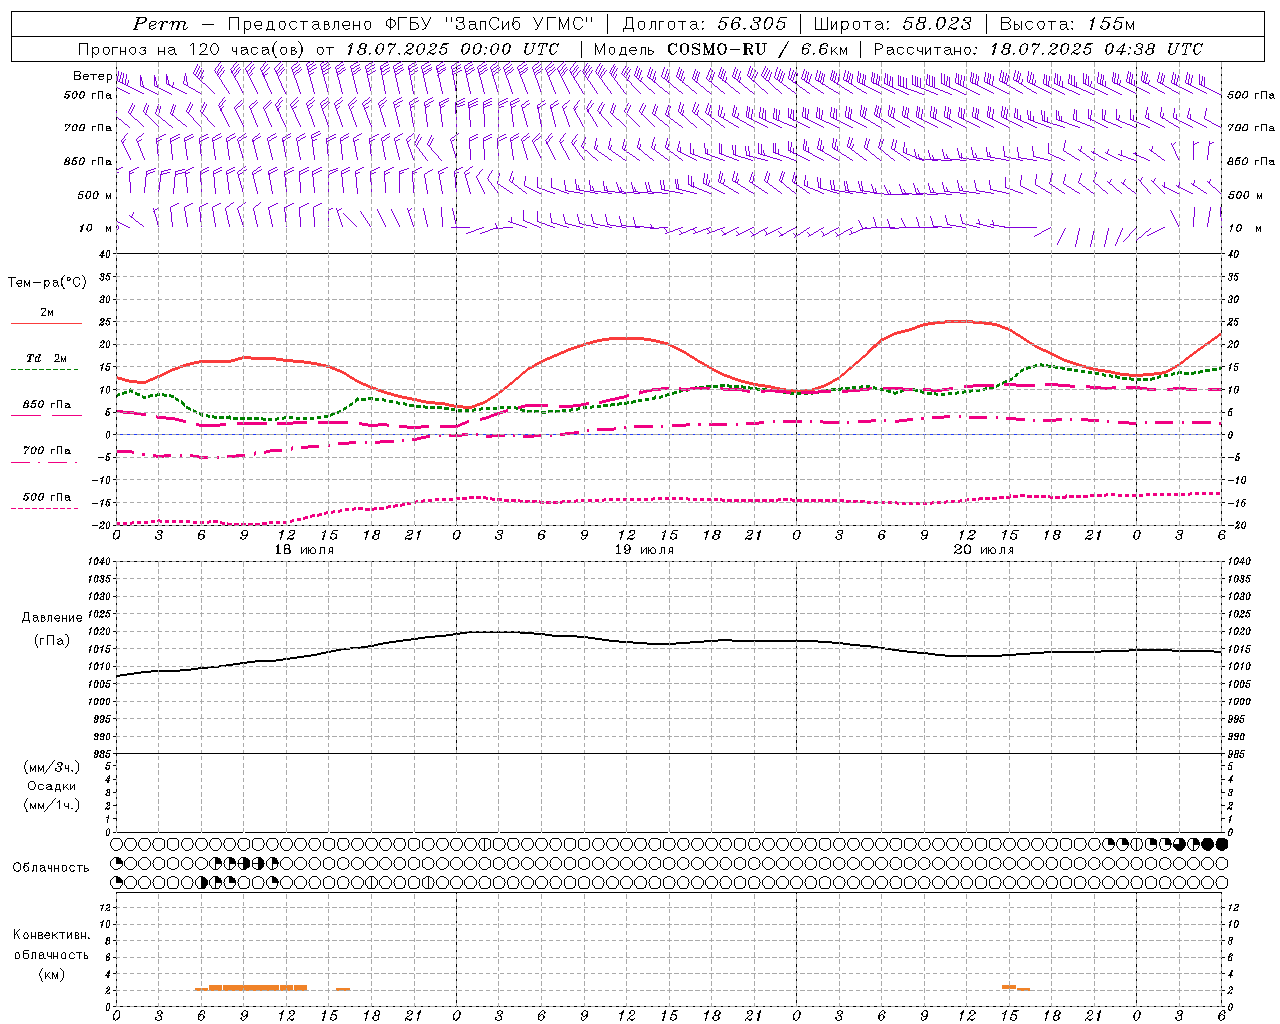
Task: Click the green dashed "Td 2м" legend line
Action: (x=44, y=370)
